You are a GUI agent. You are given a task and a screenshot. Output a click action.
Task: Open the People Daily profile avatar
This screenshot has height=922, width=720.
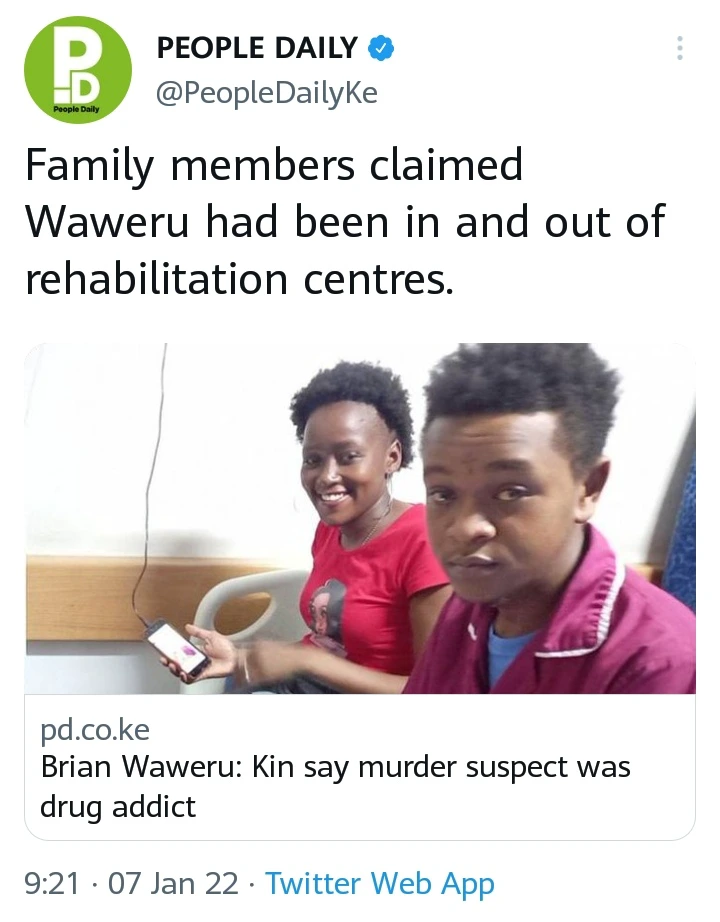coord(78,69)
